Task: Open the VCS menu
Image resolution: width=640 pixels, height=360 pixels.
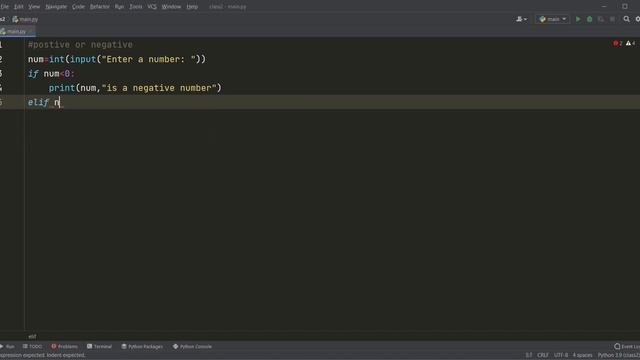Action: coord(152,7)
